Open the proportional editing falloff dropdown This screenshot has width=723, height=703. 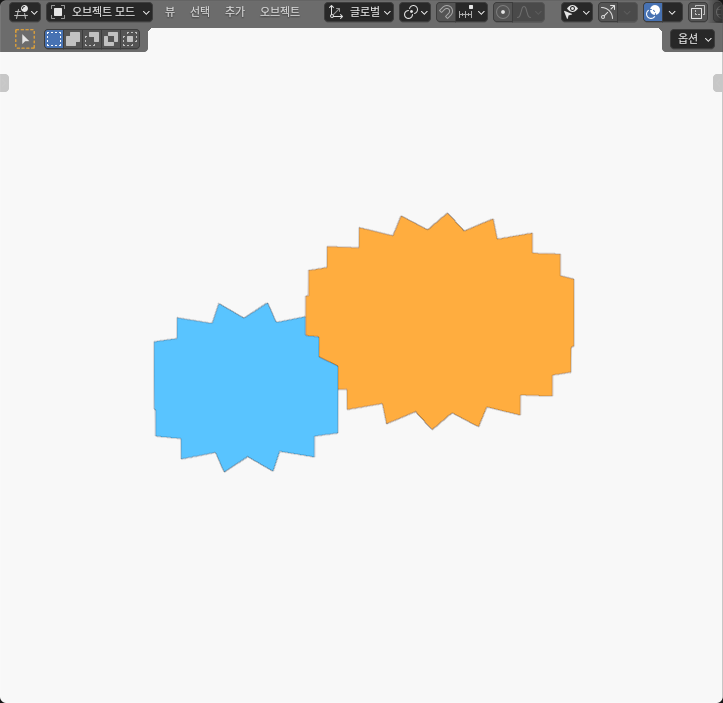coord(529,12)
